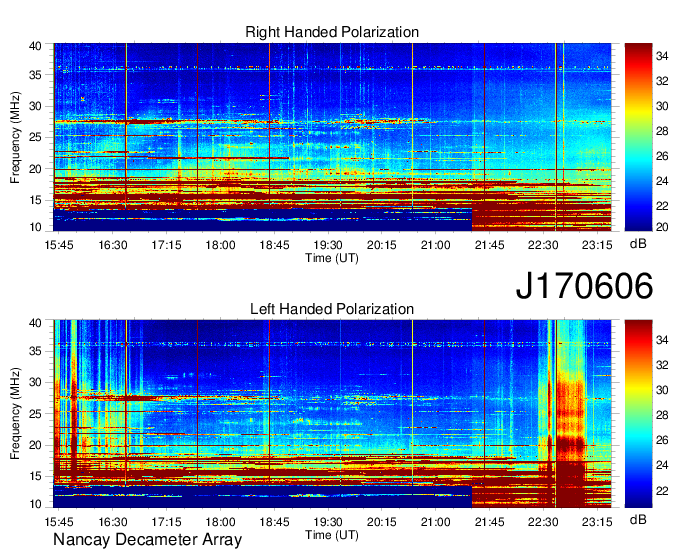Click 19:30 tick under the right-handed plot

pyautogui.click(x=328, y=245)
